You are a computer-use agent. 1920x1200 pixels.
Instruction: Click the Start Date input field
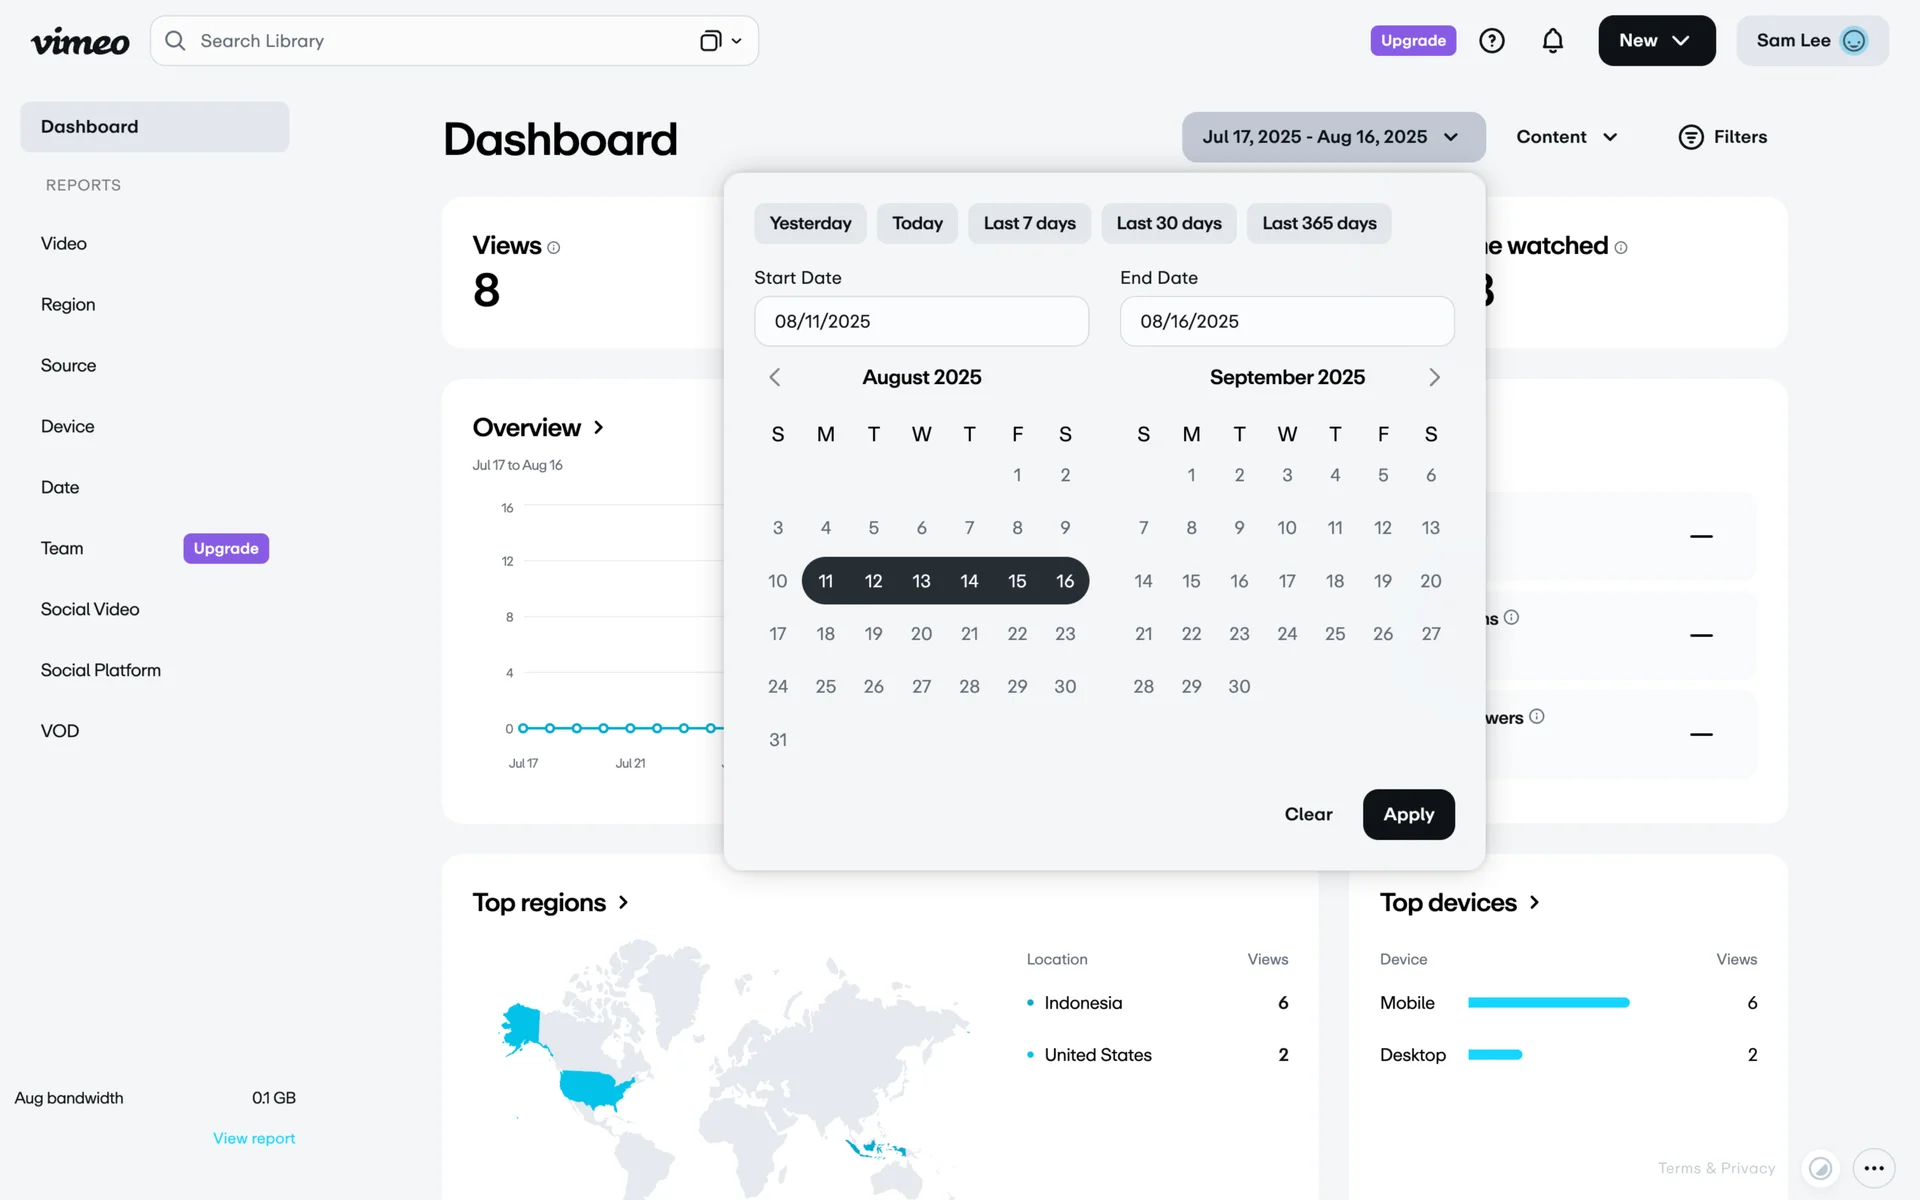tap(920, 321)
